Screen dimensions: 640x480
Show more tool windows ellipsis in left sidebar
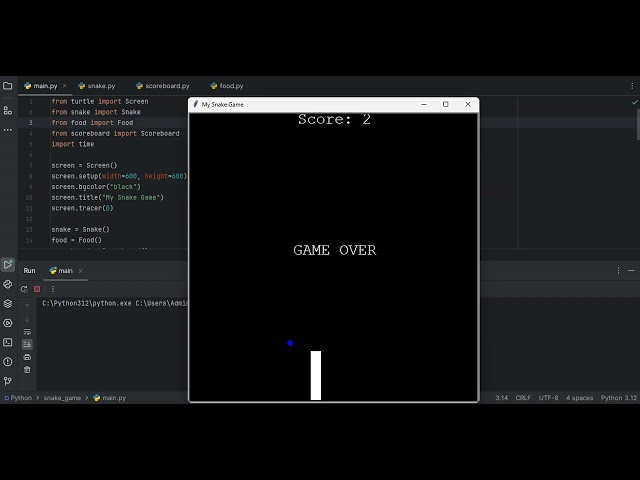[7, 130]
